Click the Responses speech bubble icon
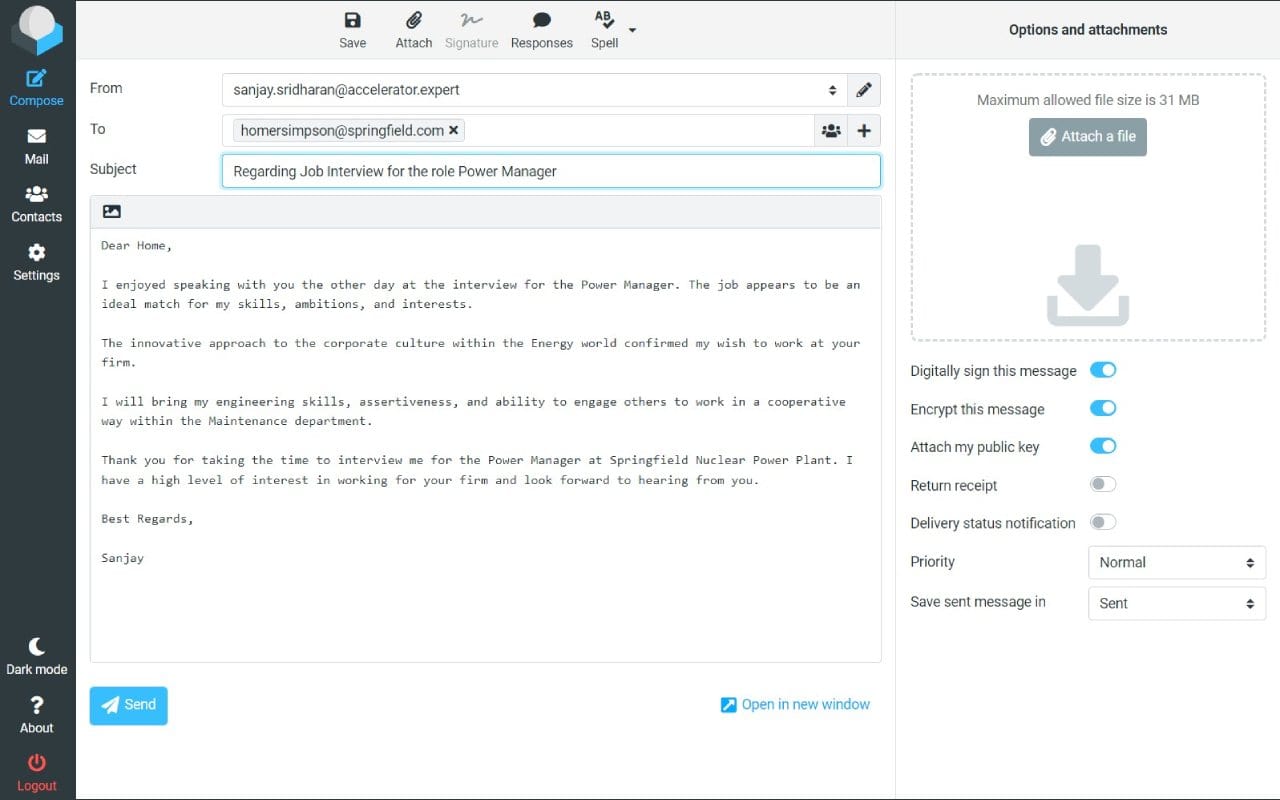The image size is (1280, 800). (x=541, y=28)
